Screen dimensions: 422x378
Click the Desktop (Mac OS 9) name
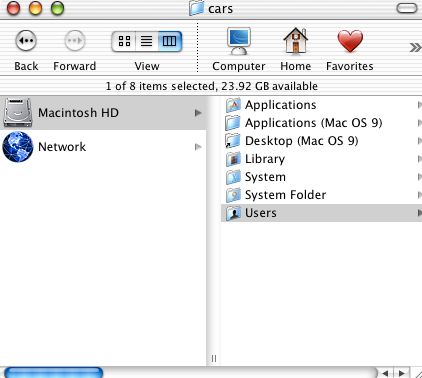point(301,141)
